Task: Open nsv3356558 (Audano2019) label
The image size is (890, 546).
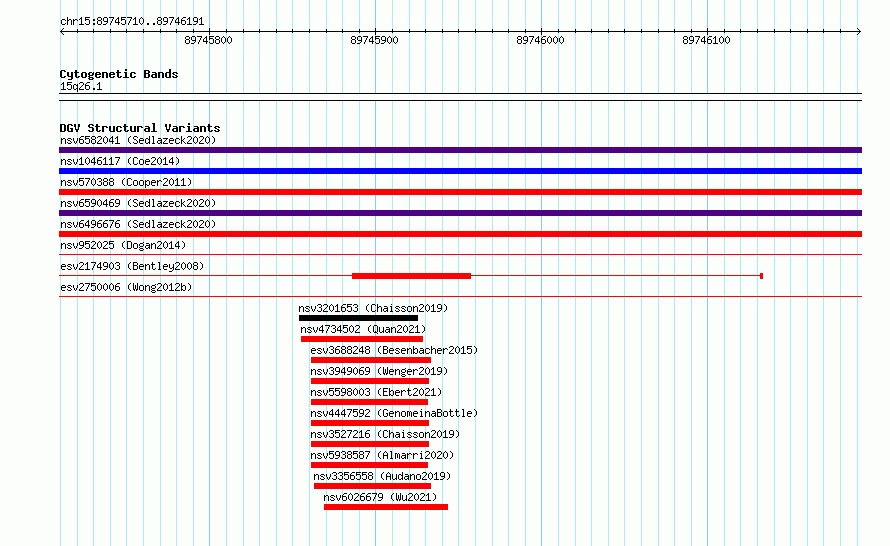Action: (x=382, y=476)
